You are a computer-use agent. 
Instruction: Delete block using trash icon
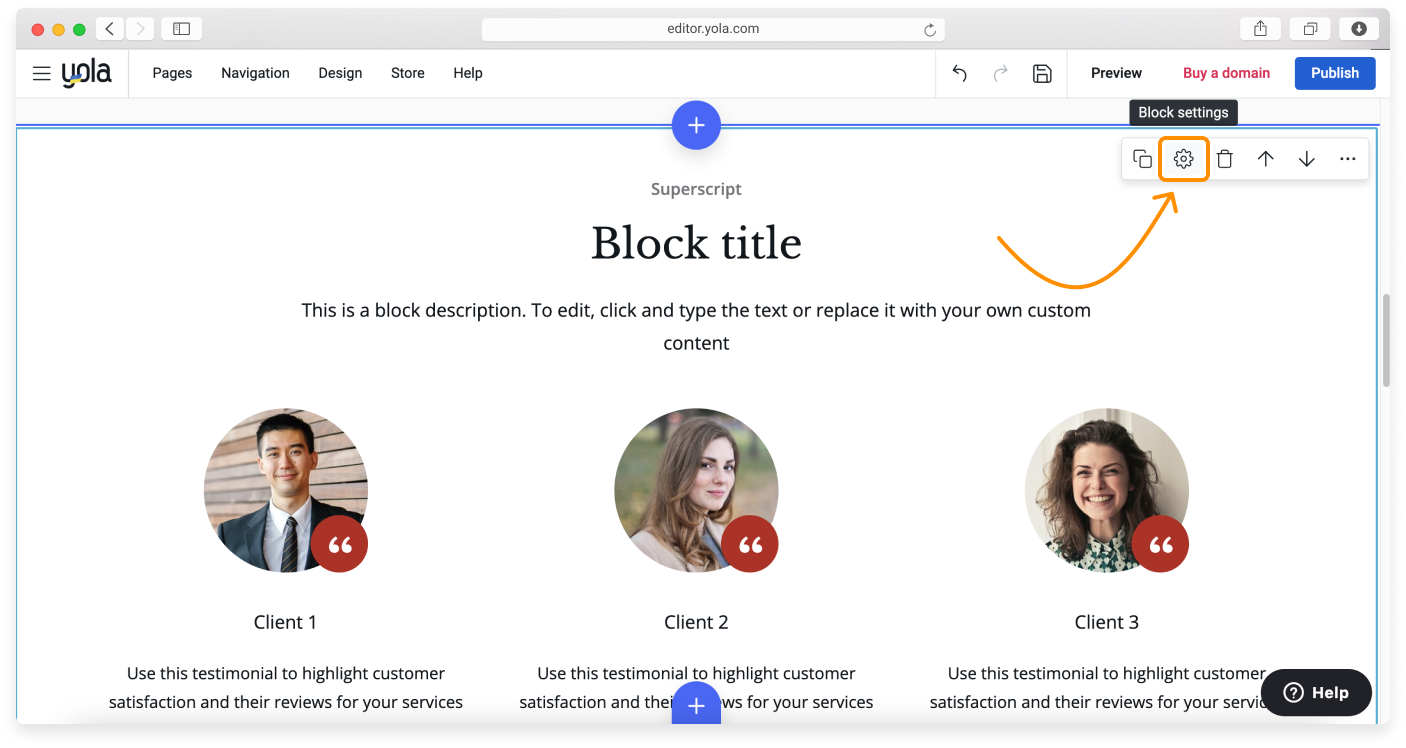[x=1225, y=159]
